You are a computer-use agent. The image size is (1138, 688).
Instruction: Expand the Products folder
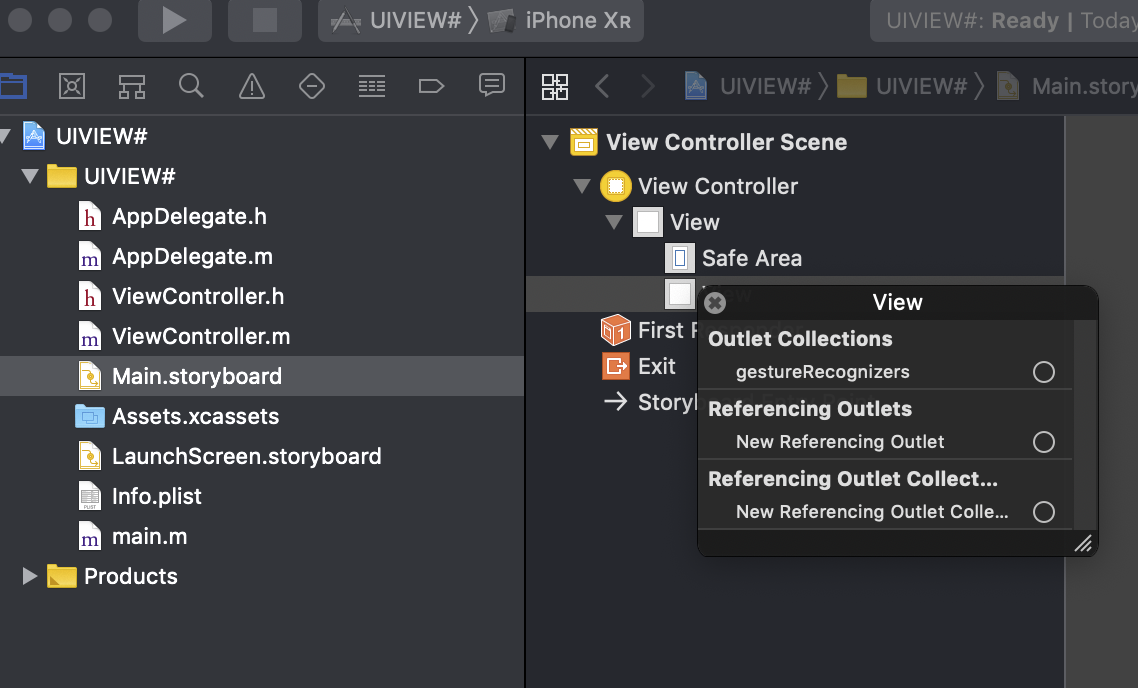(30, 576)
